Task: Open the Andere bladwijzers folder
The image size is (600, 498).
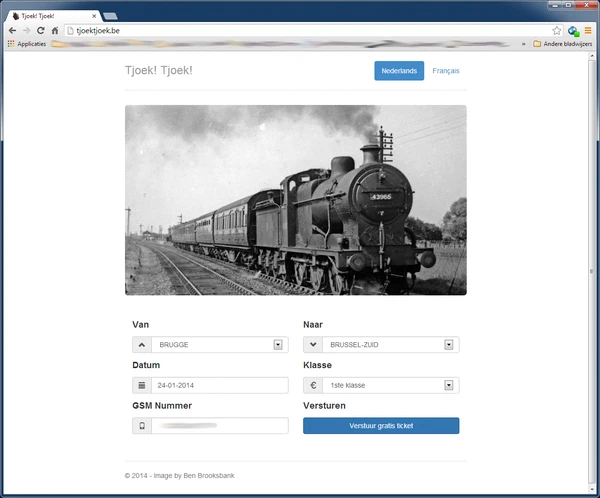Action: [562, 44]
